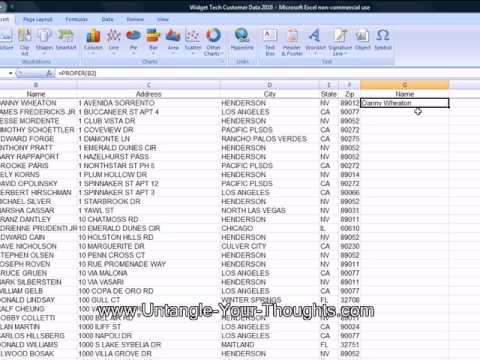Select cell 1 CLUB VISTA DR
The height and width of the screenshot is (360, 480).
coord(148,121)
